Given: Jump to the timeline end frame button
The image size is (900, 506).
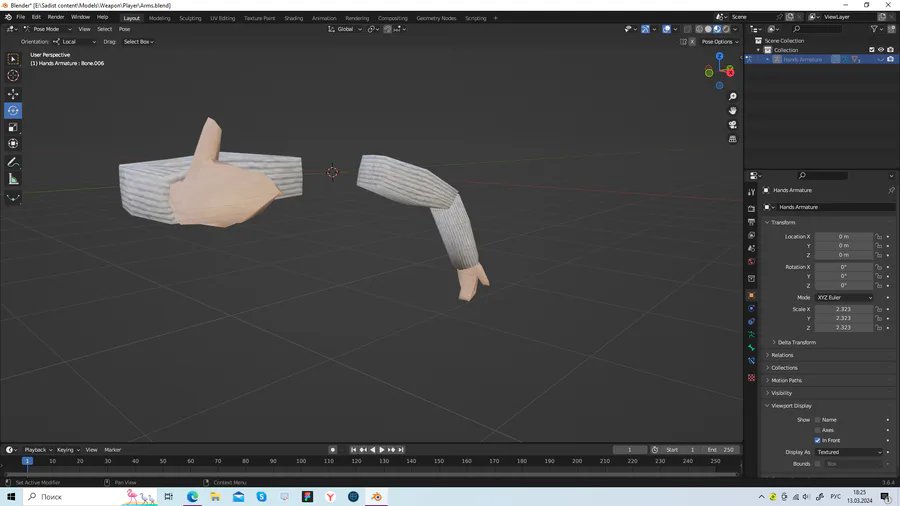Looking at the screenshot, I should (401, 450).
